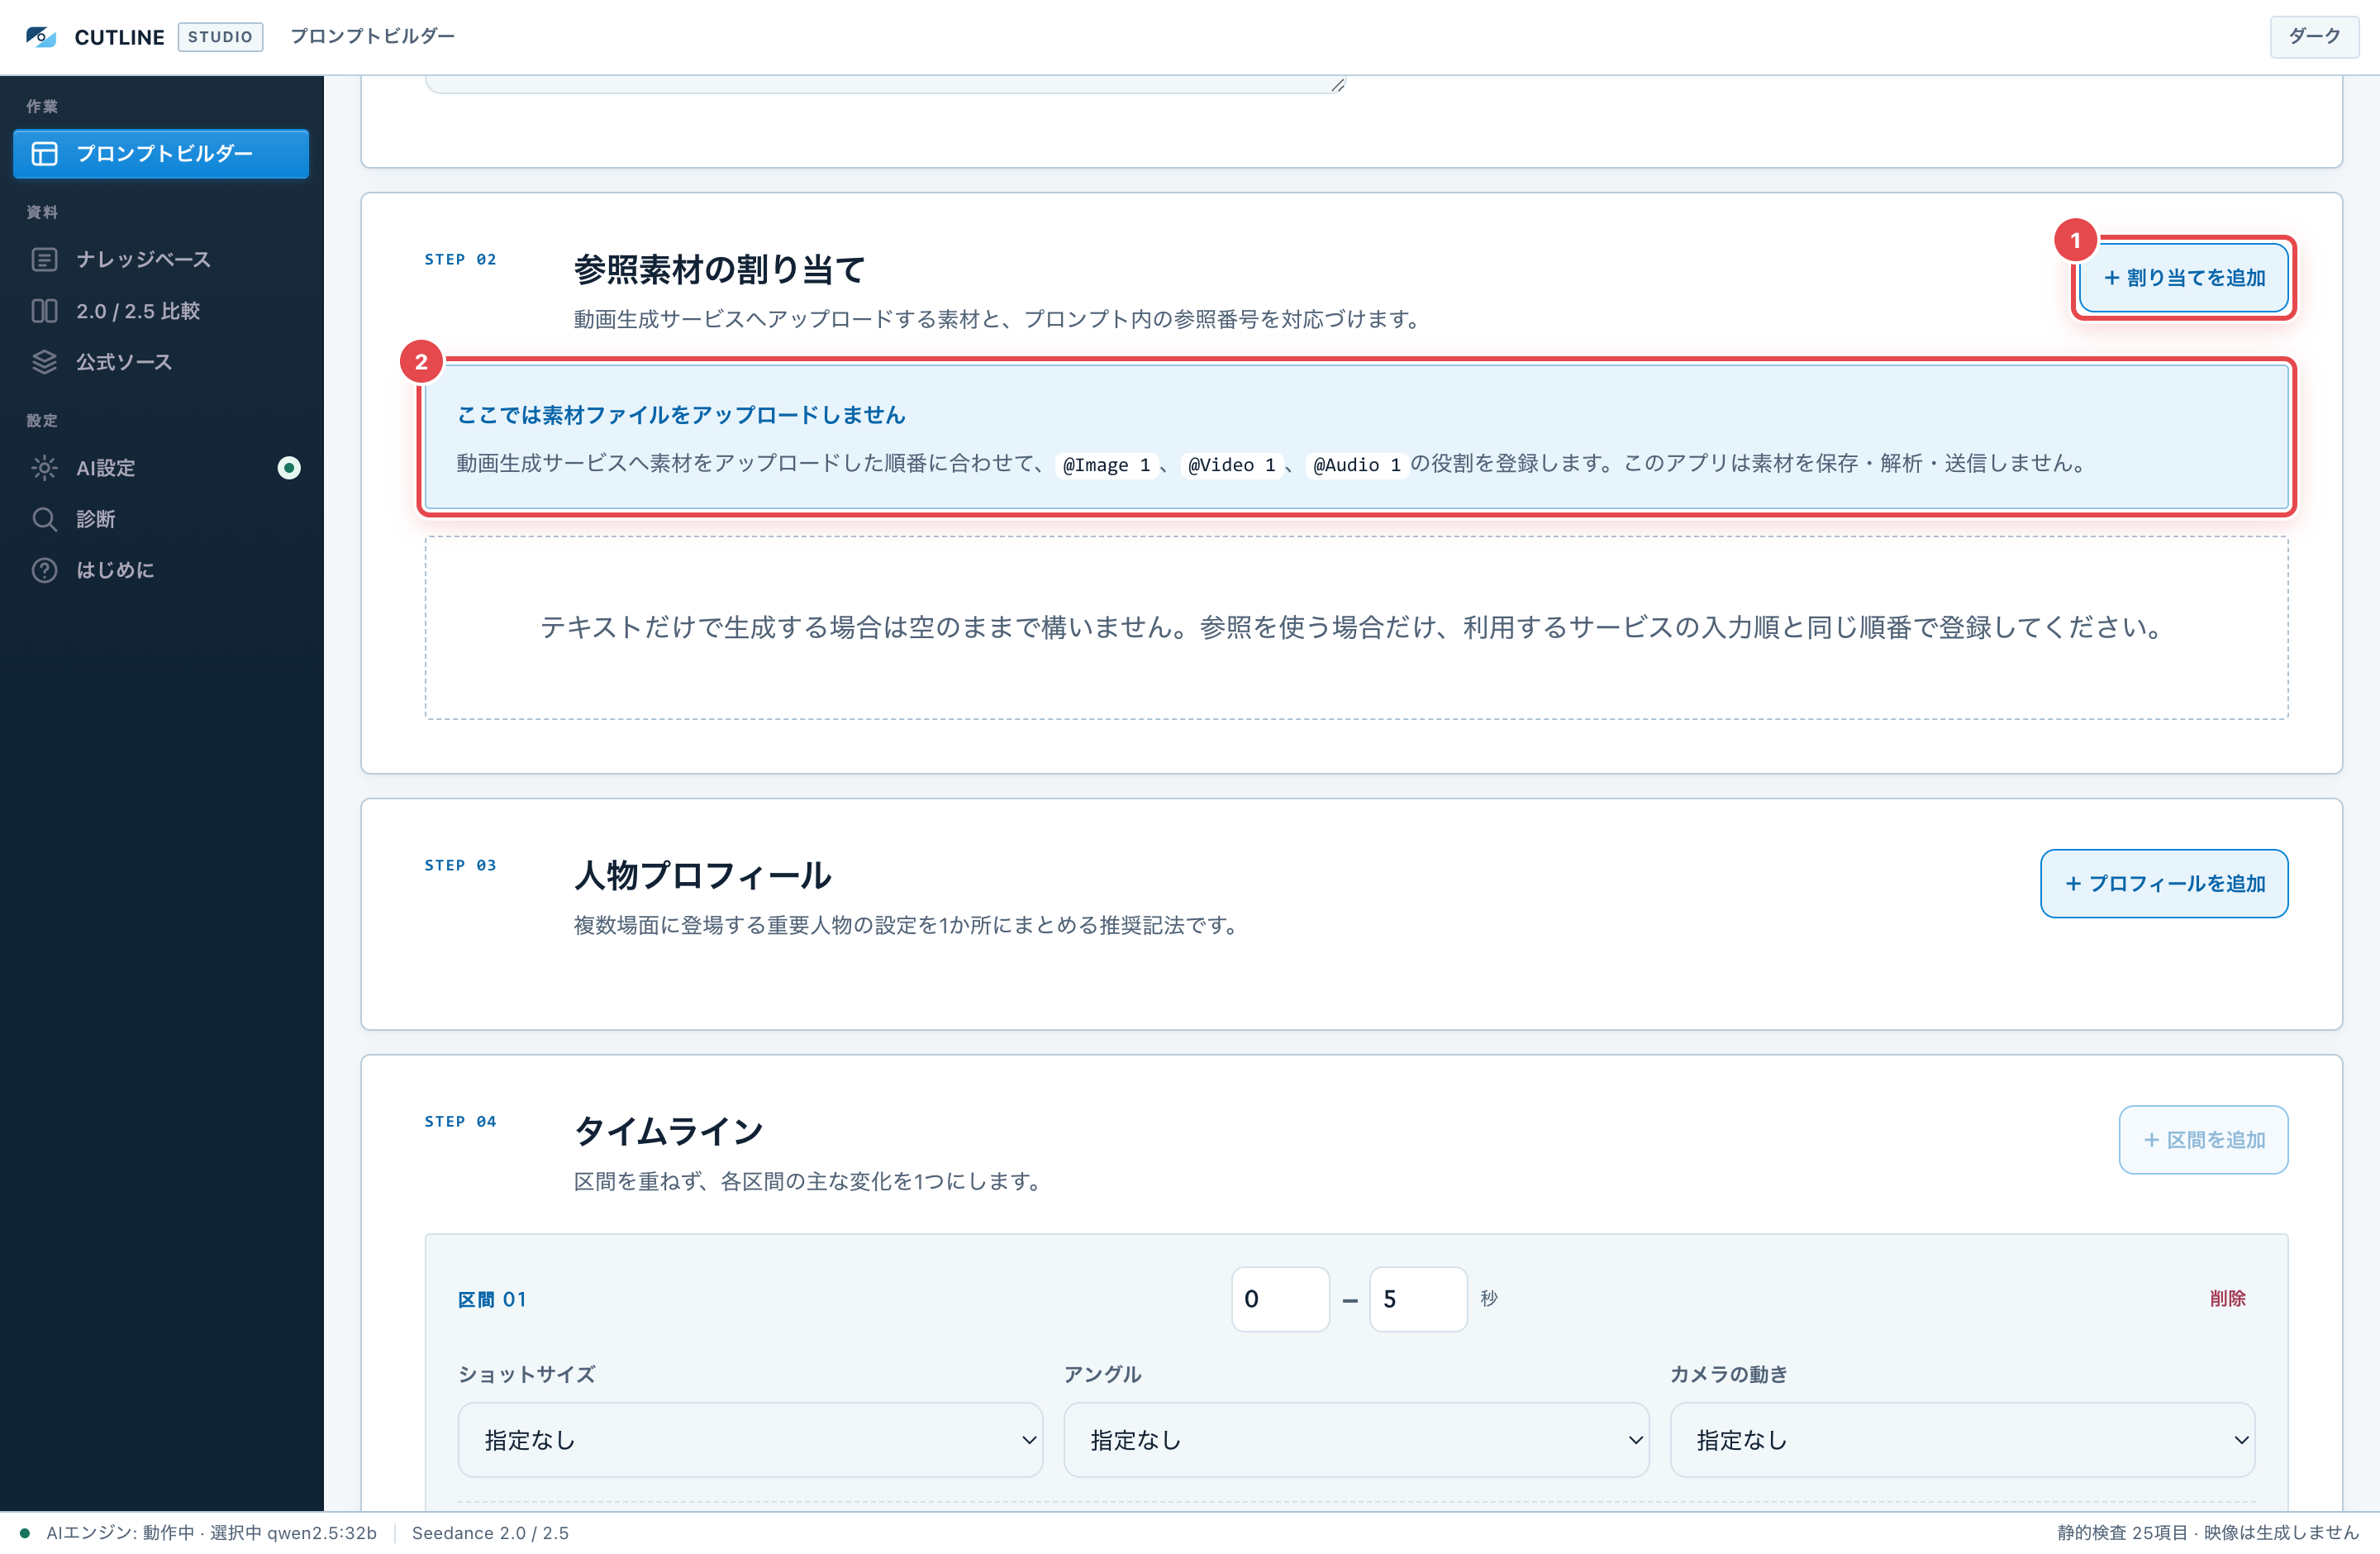2380x1554 pixels.
Task: Click the AI設定 gear icon
Action: (44, 467)
